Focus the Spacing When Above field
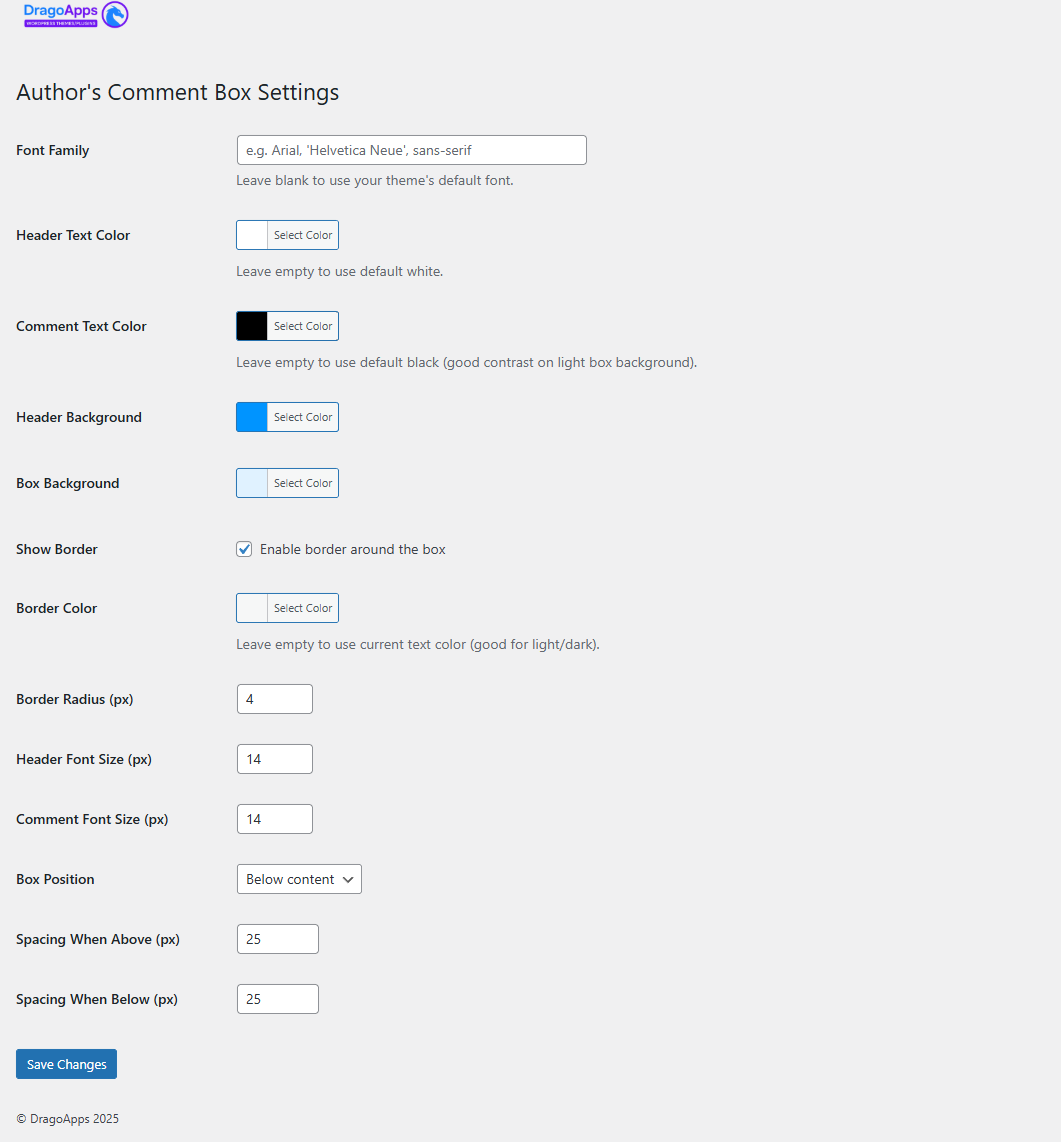This screenshot has width=1061, height=1142. pos(277,939)
